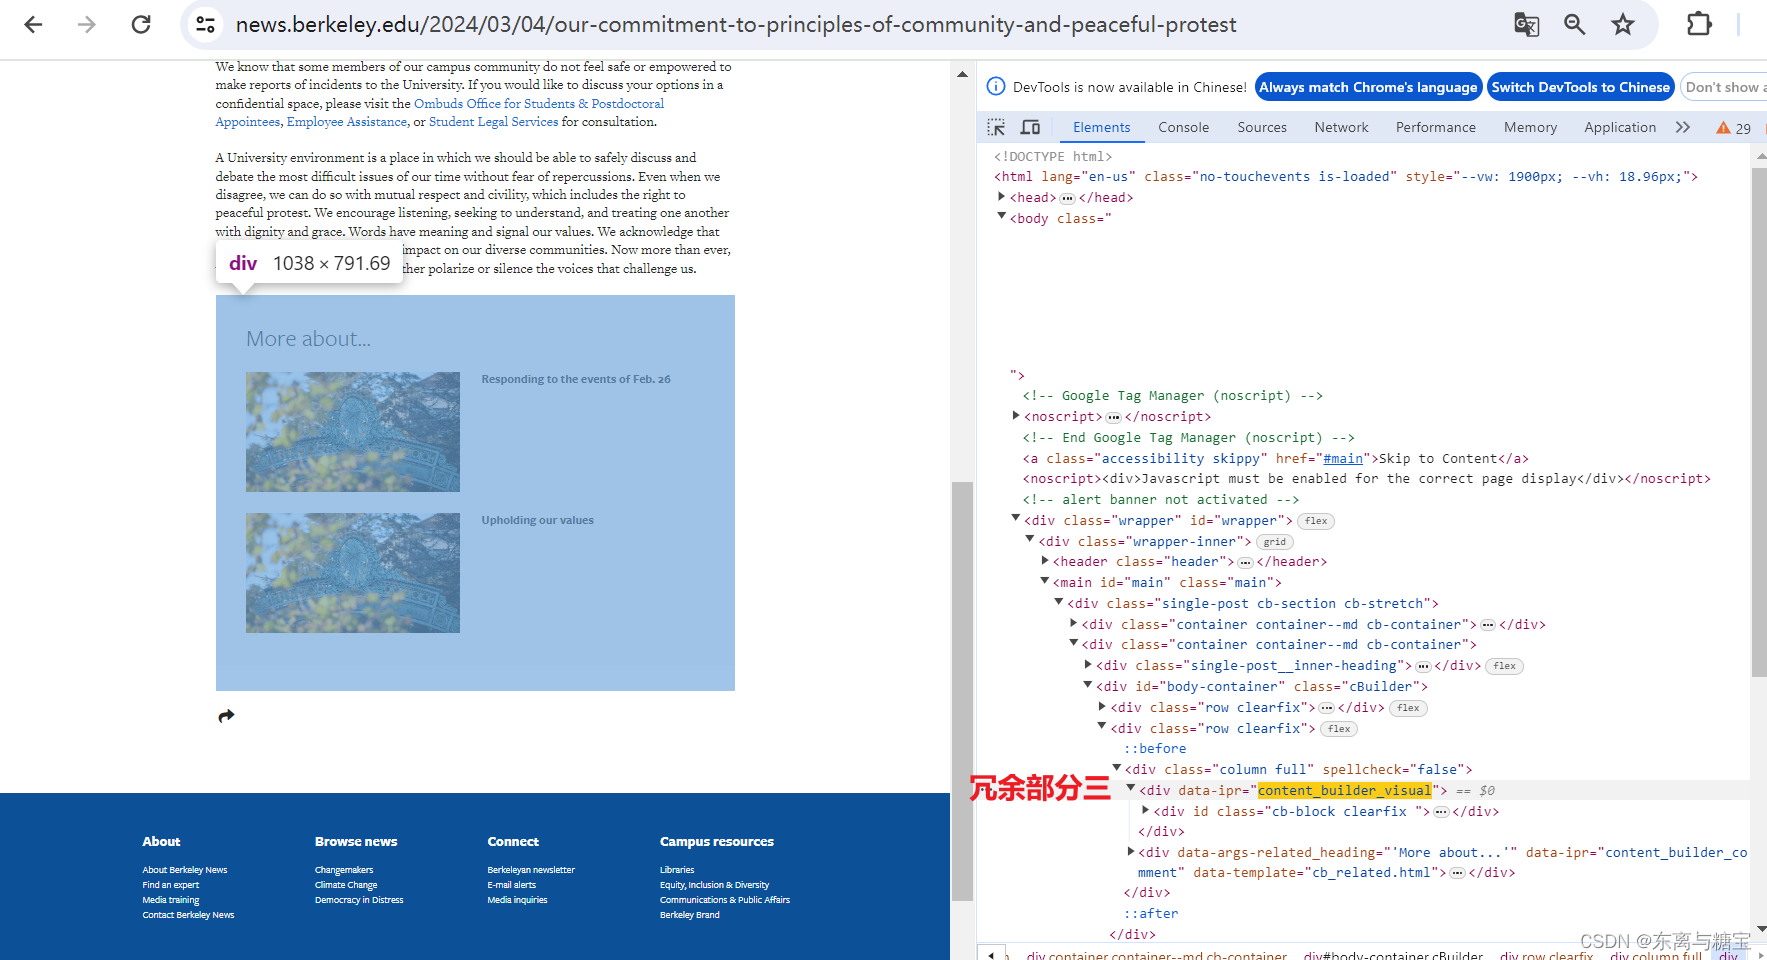The height and width of the screenshot is (960, 1767).
Task: Collapse the body element node
Action: click(1002, 217)
